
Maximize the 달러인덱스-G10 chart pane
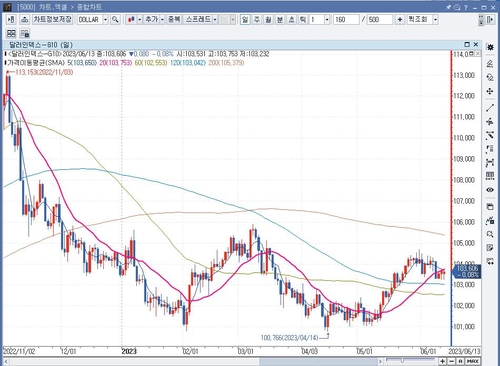coord(467,44)
